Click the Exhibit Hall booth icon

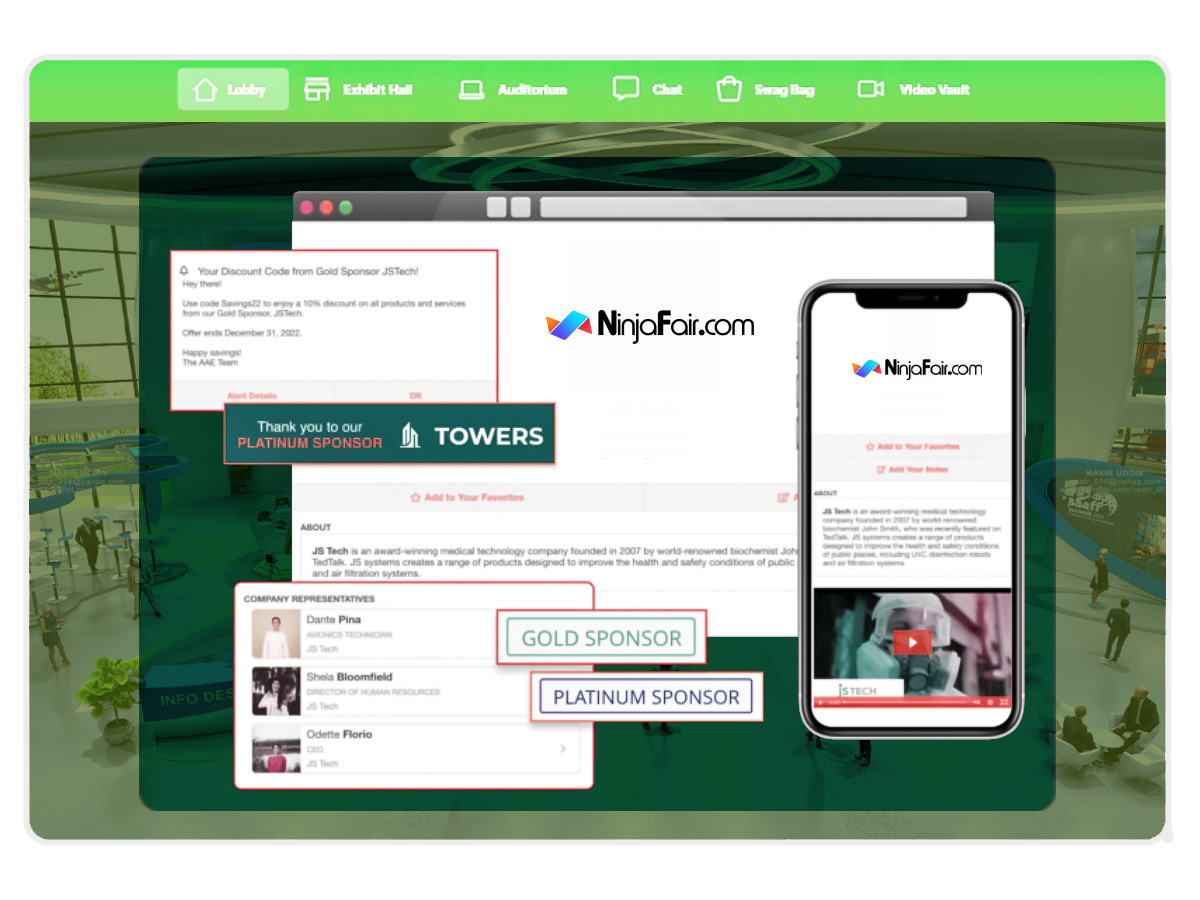[x=318, y=89]
